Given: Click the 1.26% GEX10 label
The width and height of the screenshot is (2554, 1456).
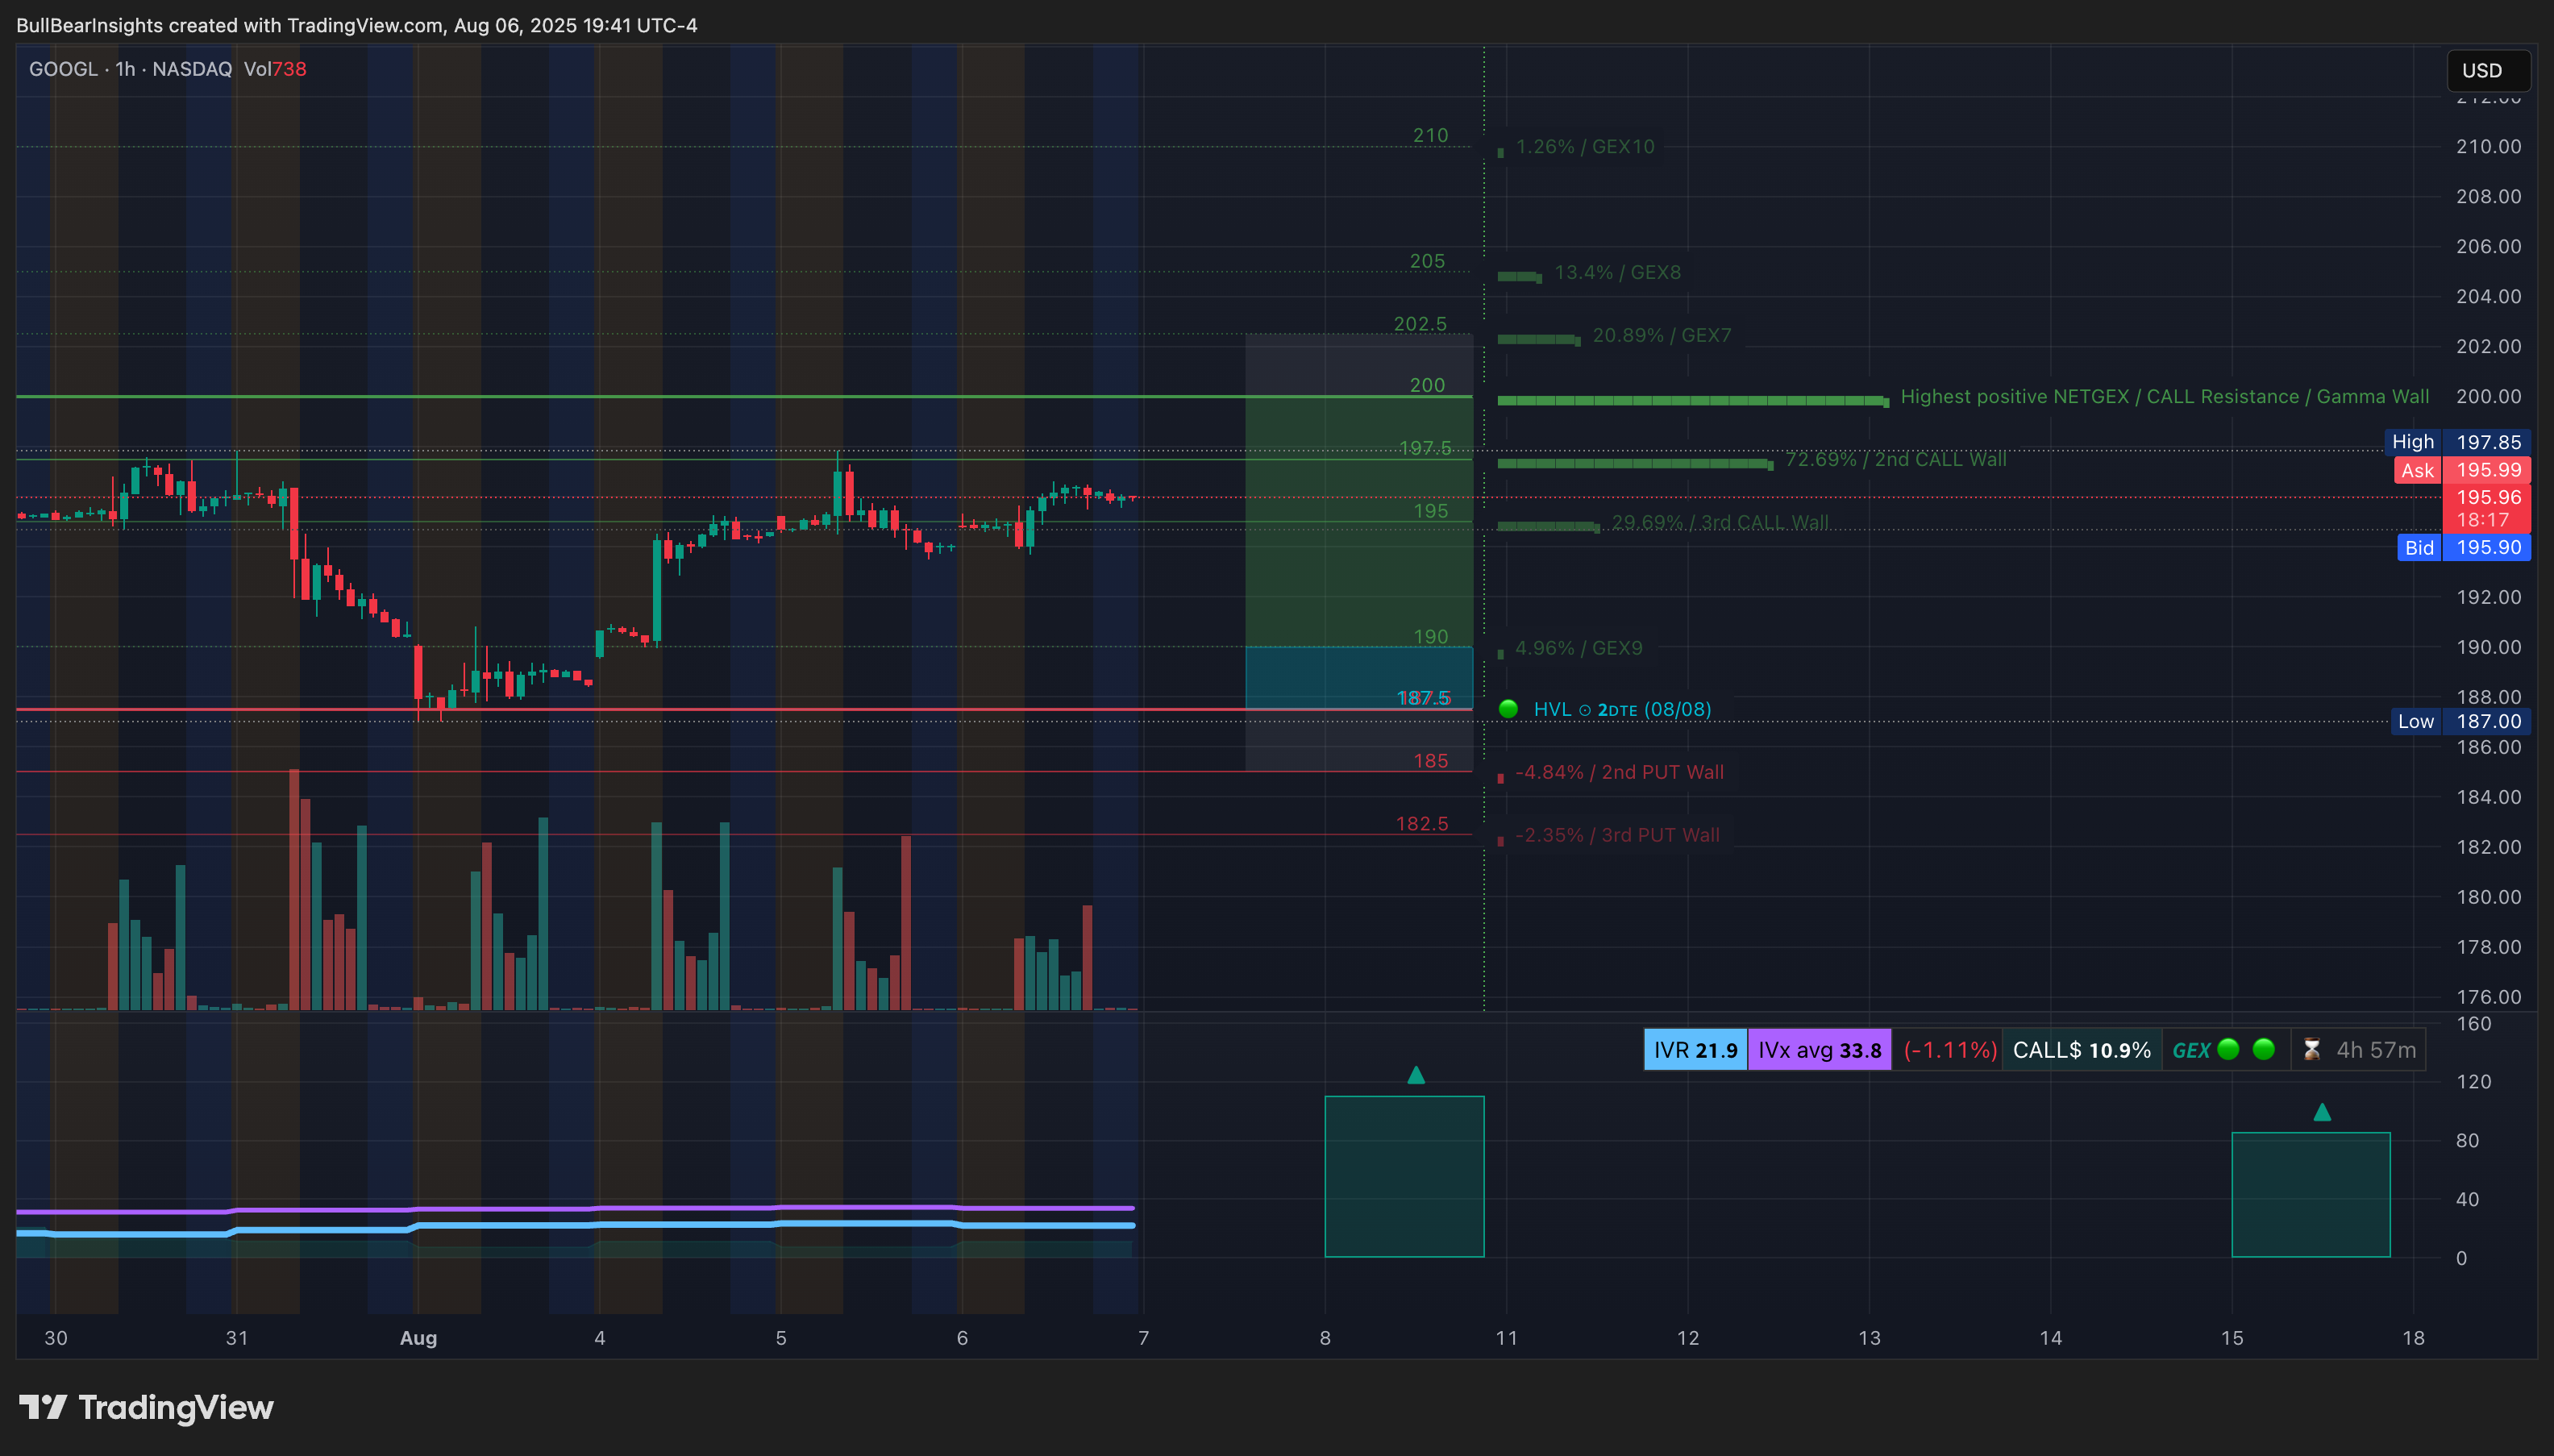Looking at the screenshot, I should [1585, 146].
